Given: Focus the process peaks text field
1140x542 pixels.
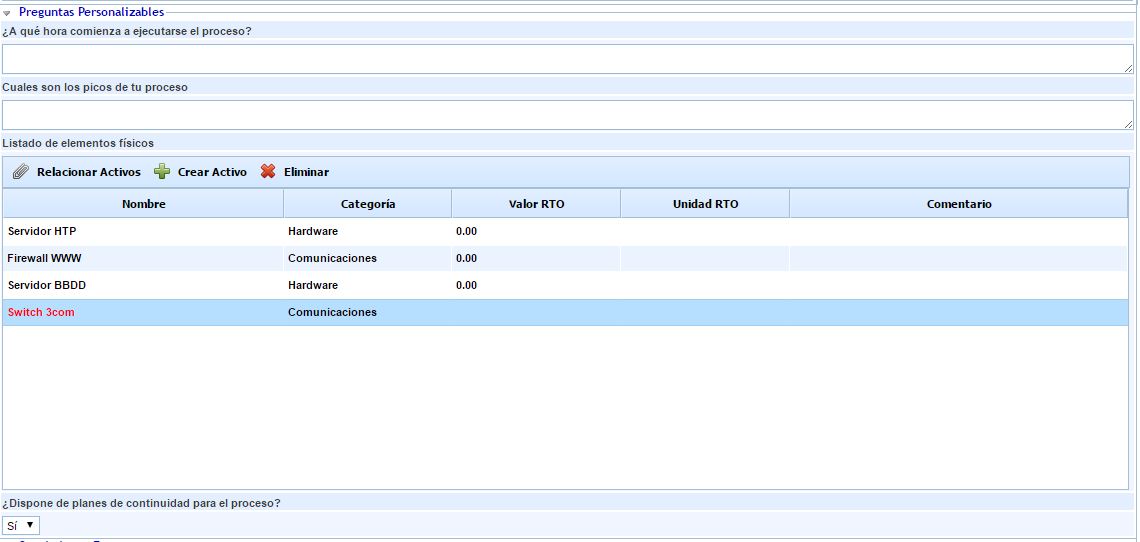Looking at the screenshot, I should (x=566, y=115).
